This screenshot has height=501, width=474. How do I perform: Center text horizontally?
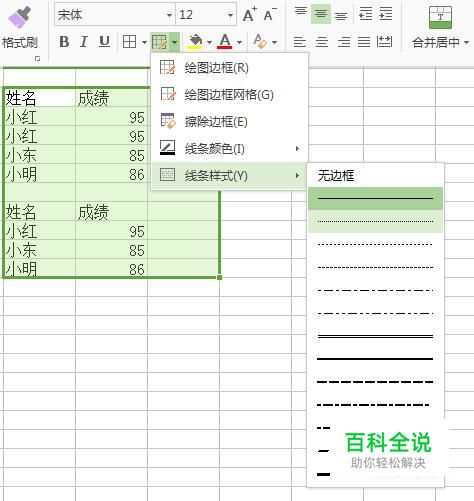pyautogui.click(x=322, y=42)
